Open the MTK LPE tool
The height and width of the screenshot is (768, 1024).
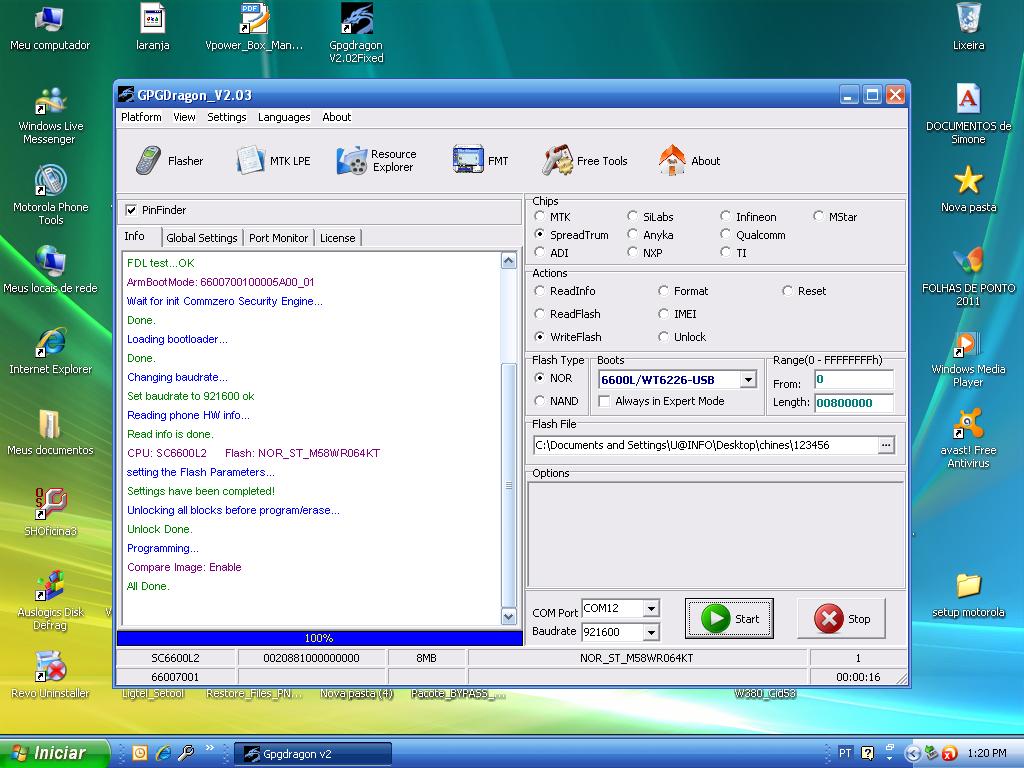click(x=273, y=161)
